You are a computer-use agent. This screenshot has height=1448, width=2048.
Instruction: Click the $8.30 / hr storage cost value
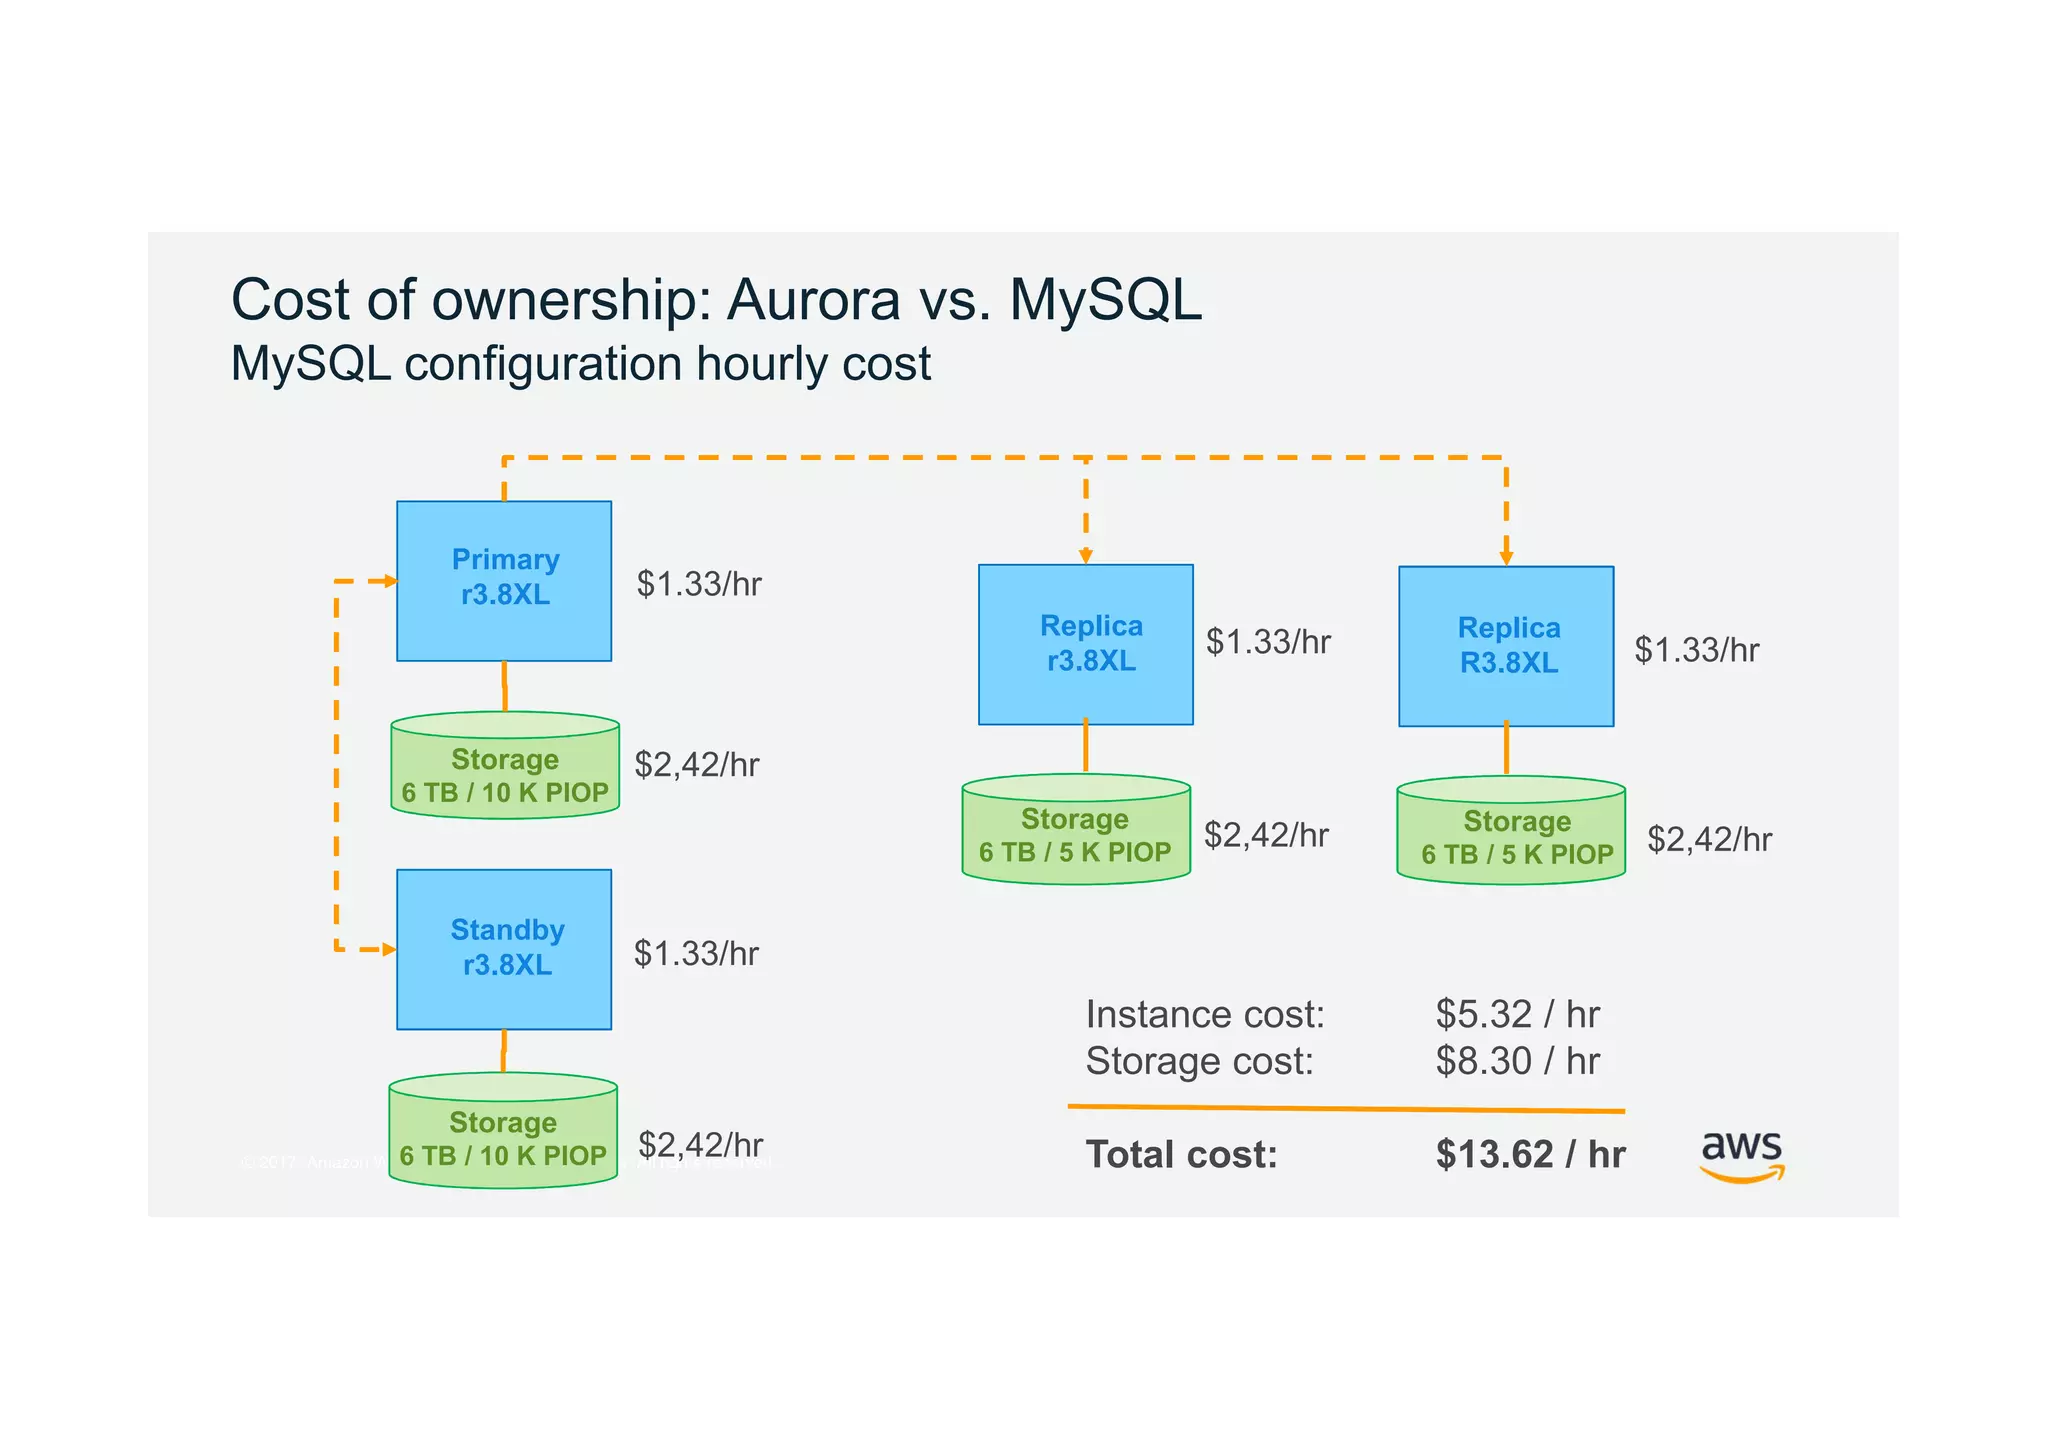(1517, 1060)
